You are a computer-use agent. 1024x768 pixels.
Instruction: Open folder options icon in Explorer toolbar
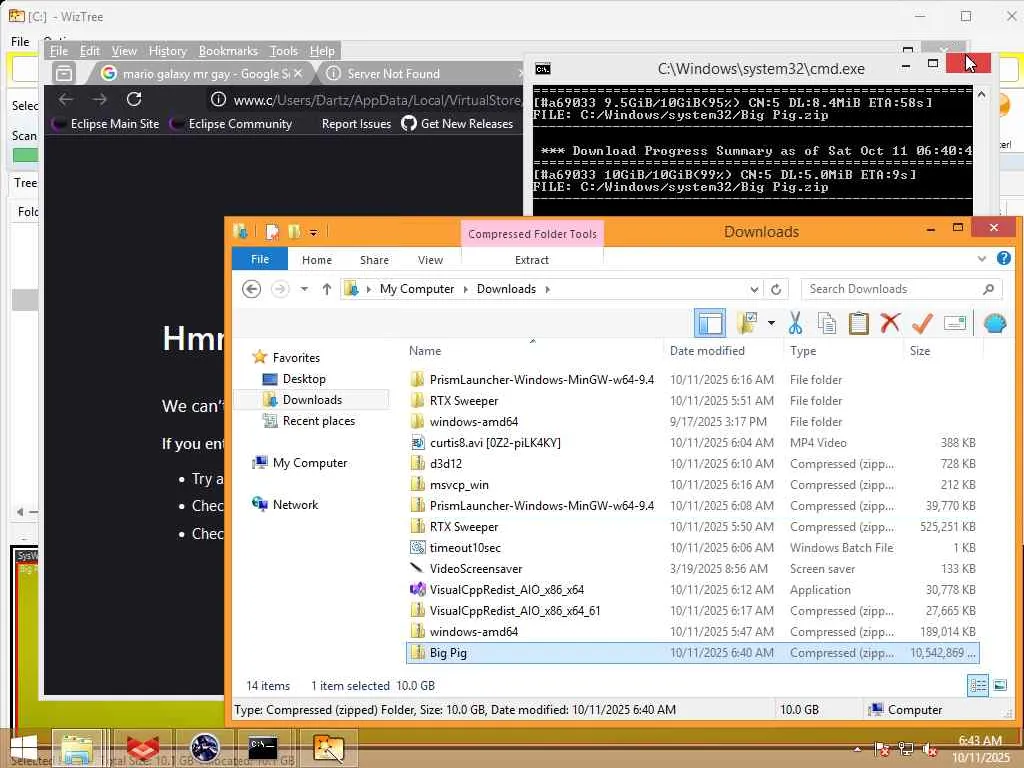point(746,323)
